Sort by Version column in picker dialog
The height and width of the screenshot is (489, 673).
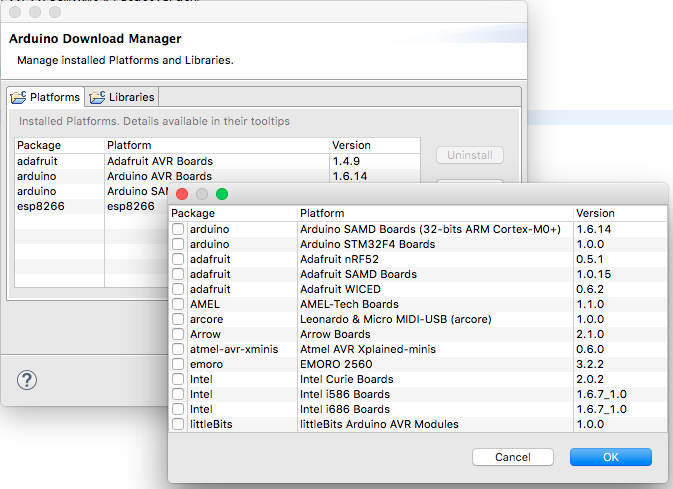tap(620, 213)
